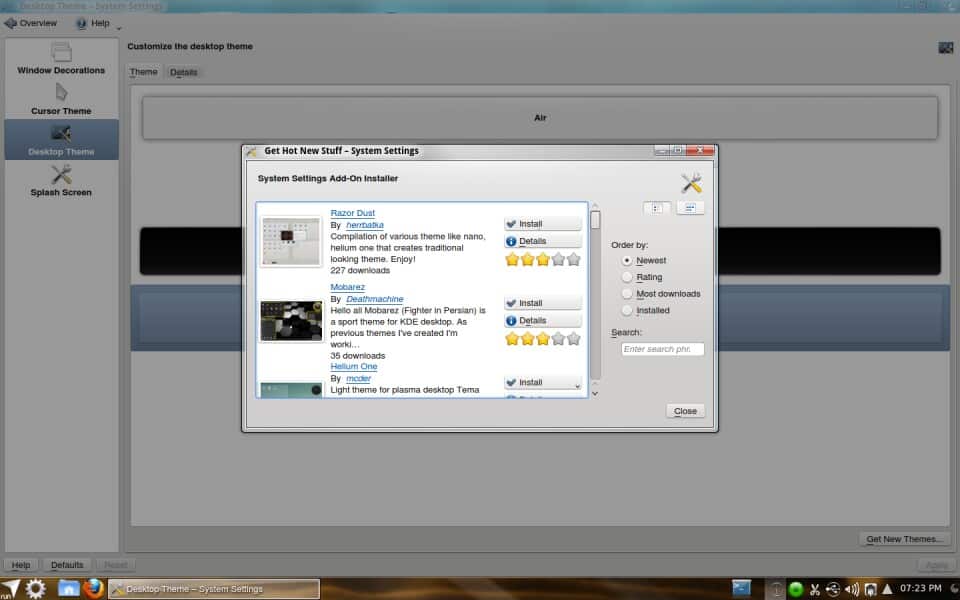Image resolution: width=960 pixels, height=600 pixels.
Task: Open the Razor Dust author's profile link
Action: click(x=365, y=225)
